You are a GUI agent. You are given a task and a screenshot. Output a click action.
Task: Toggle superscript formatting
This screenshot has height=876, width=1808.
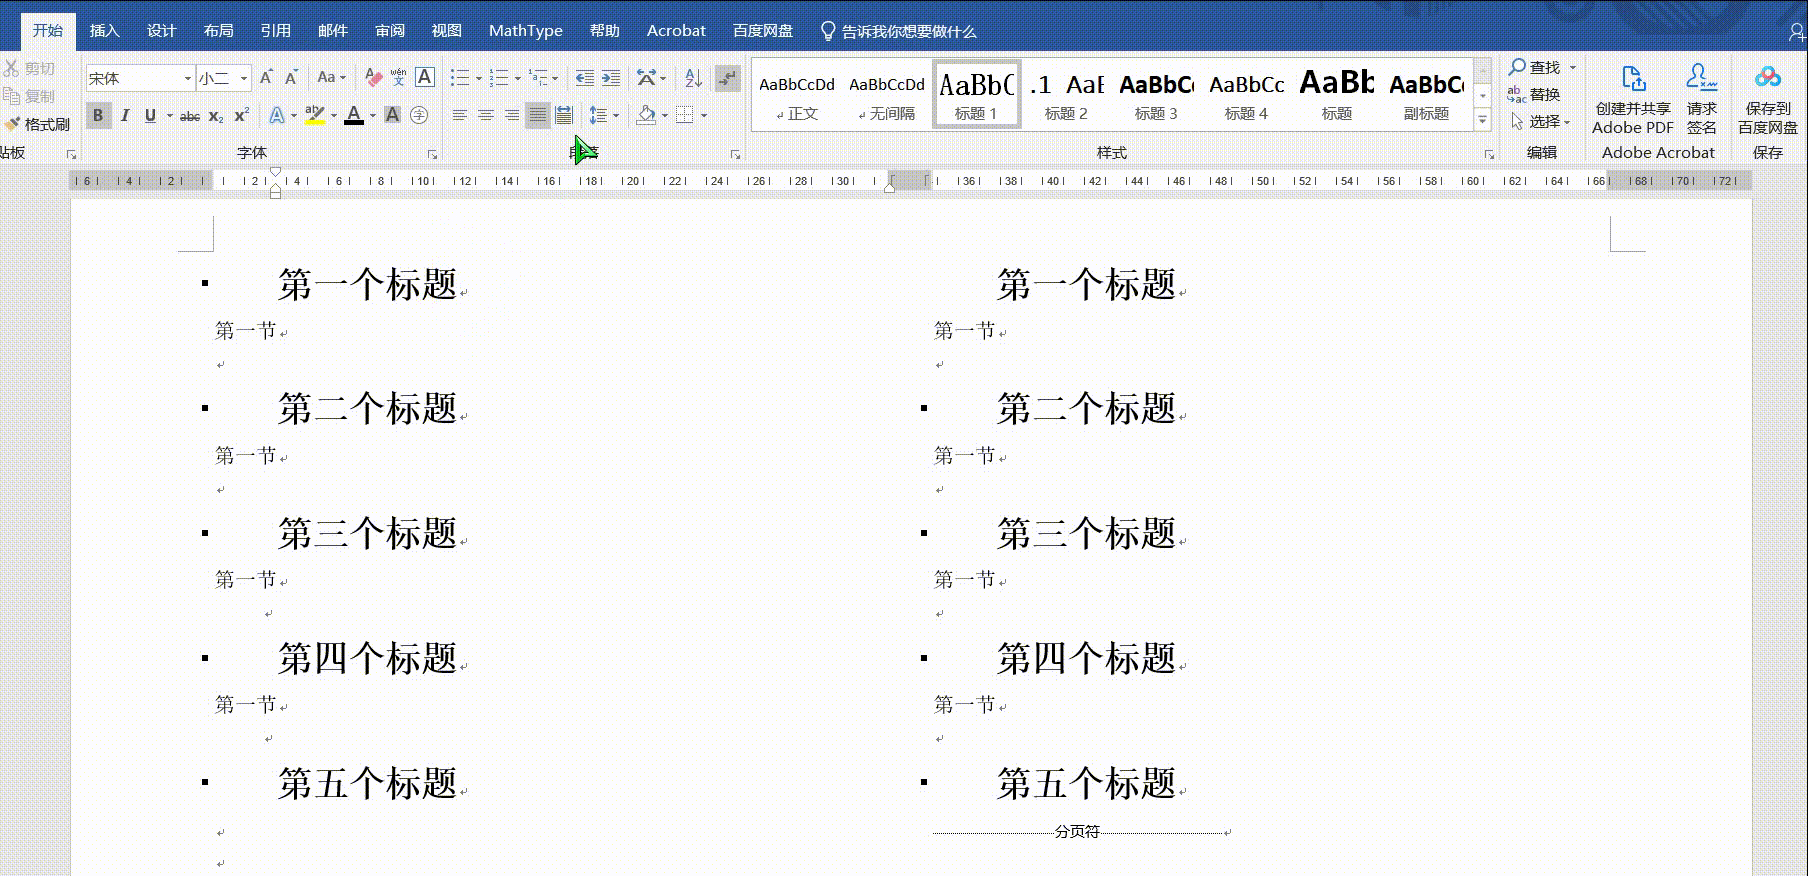(x=241, y=115)
